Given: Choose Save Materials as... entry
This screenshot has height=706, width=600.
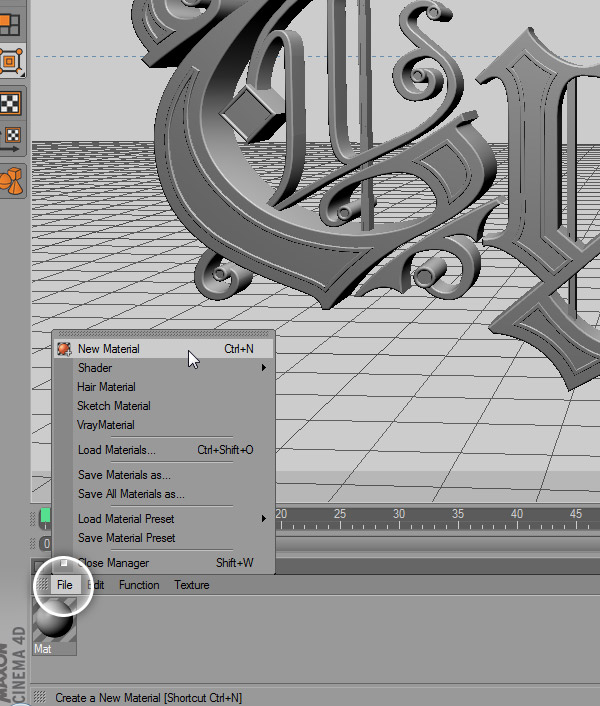Looking at the screenshot, I should pos(163,475).
